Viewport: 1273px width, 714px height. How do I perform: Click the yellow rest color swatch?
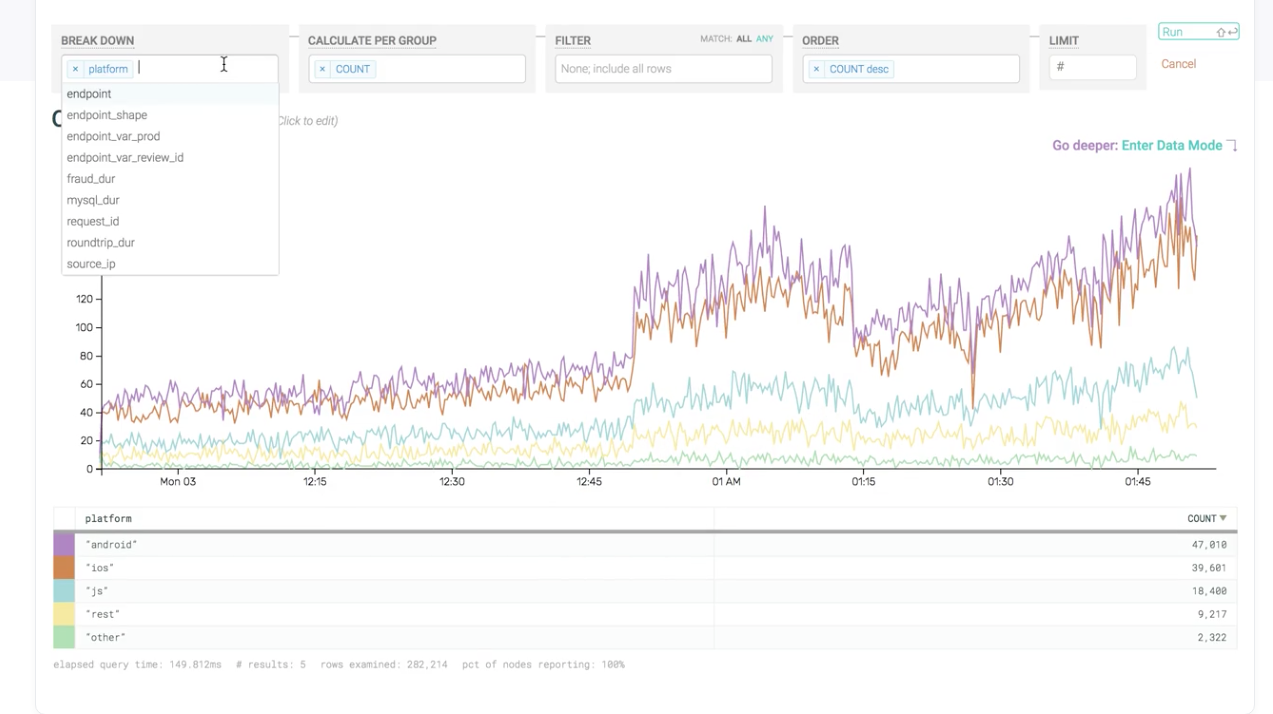tap(64, 614)
